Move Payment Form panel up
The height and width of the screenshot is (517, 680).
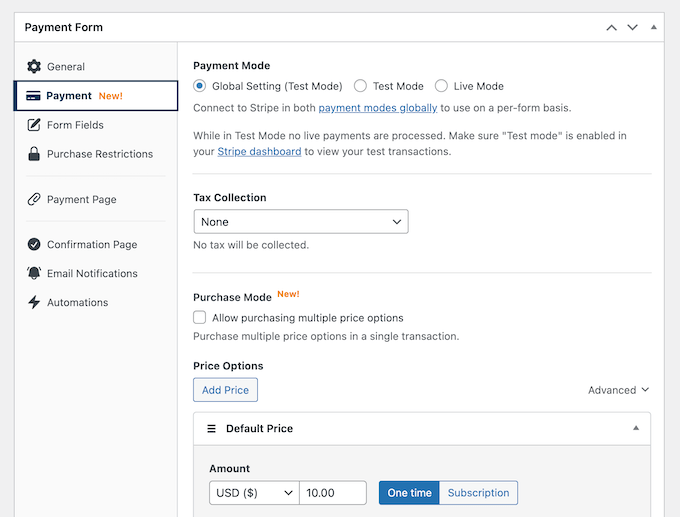611,27
